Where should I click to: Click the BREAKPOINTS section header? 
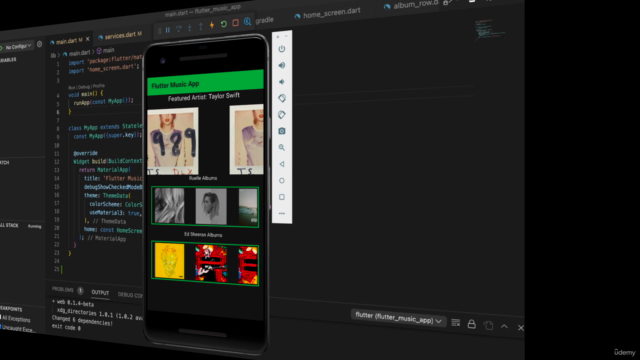(11, 309)
